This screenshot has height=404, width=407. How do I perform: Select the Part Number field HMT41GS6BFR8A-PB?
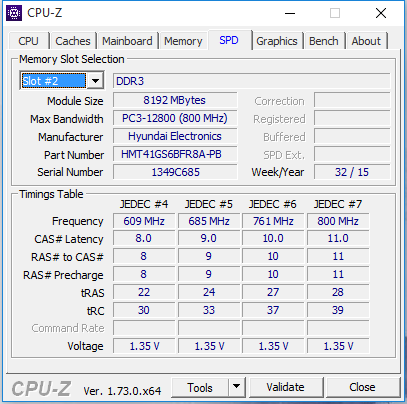175,154
